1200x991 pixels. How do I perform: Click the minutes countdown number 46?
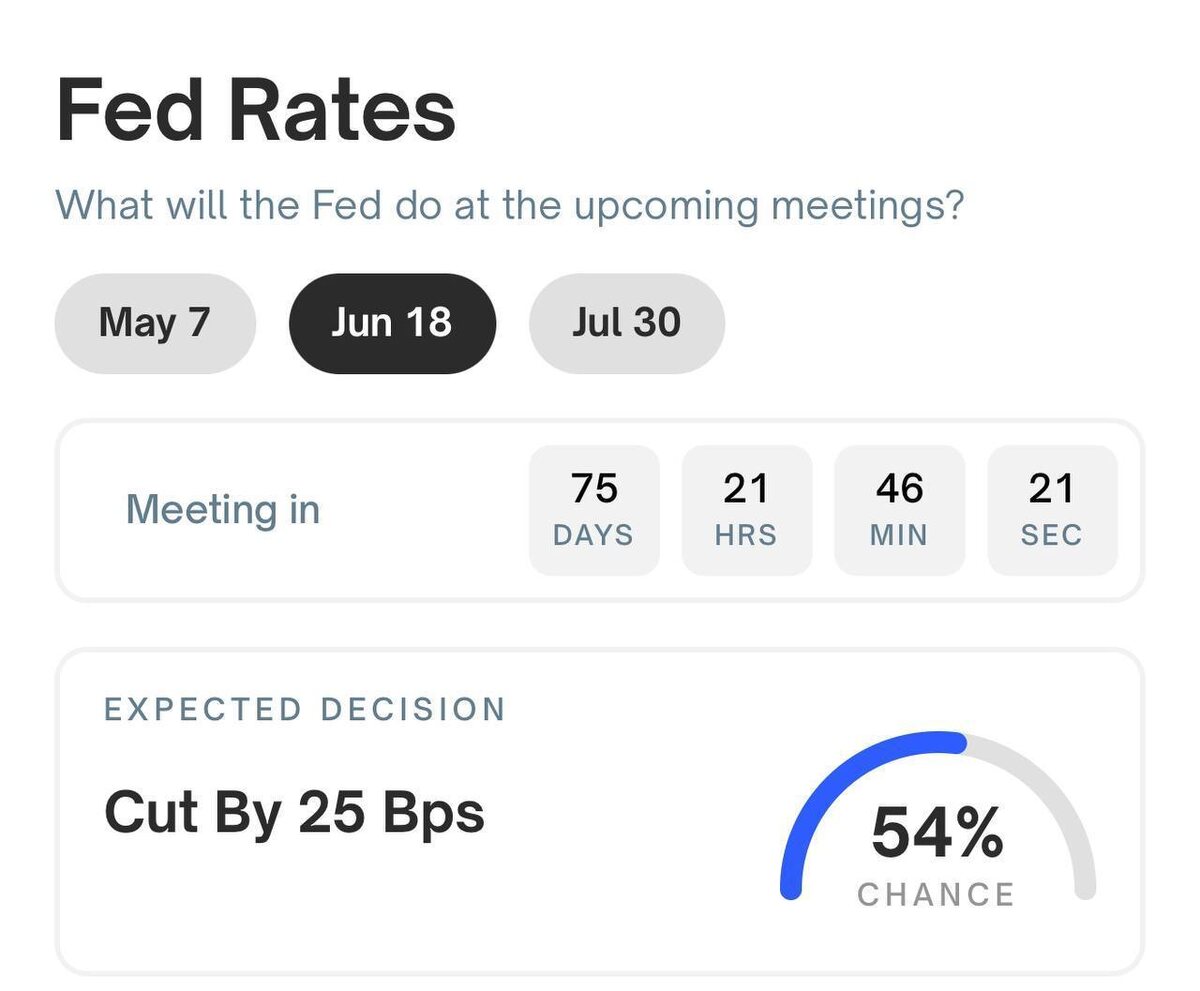tap(899, 489)
